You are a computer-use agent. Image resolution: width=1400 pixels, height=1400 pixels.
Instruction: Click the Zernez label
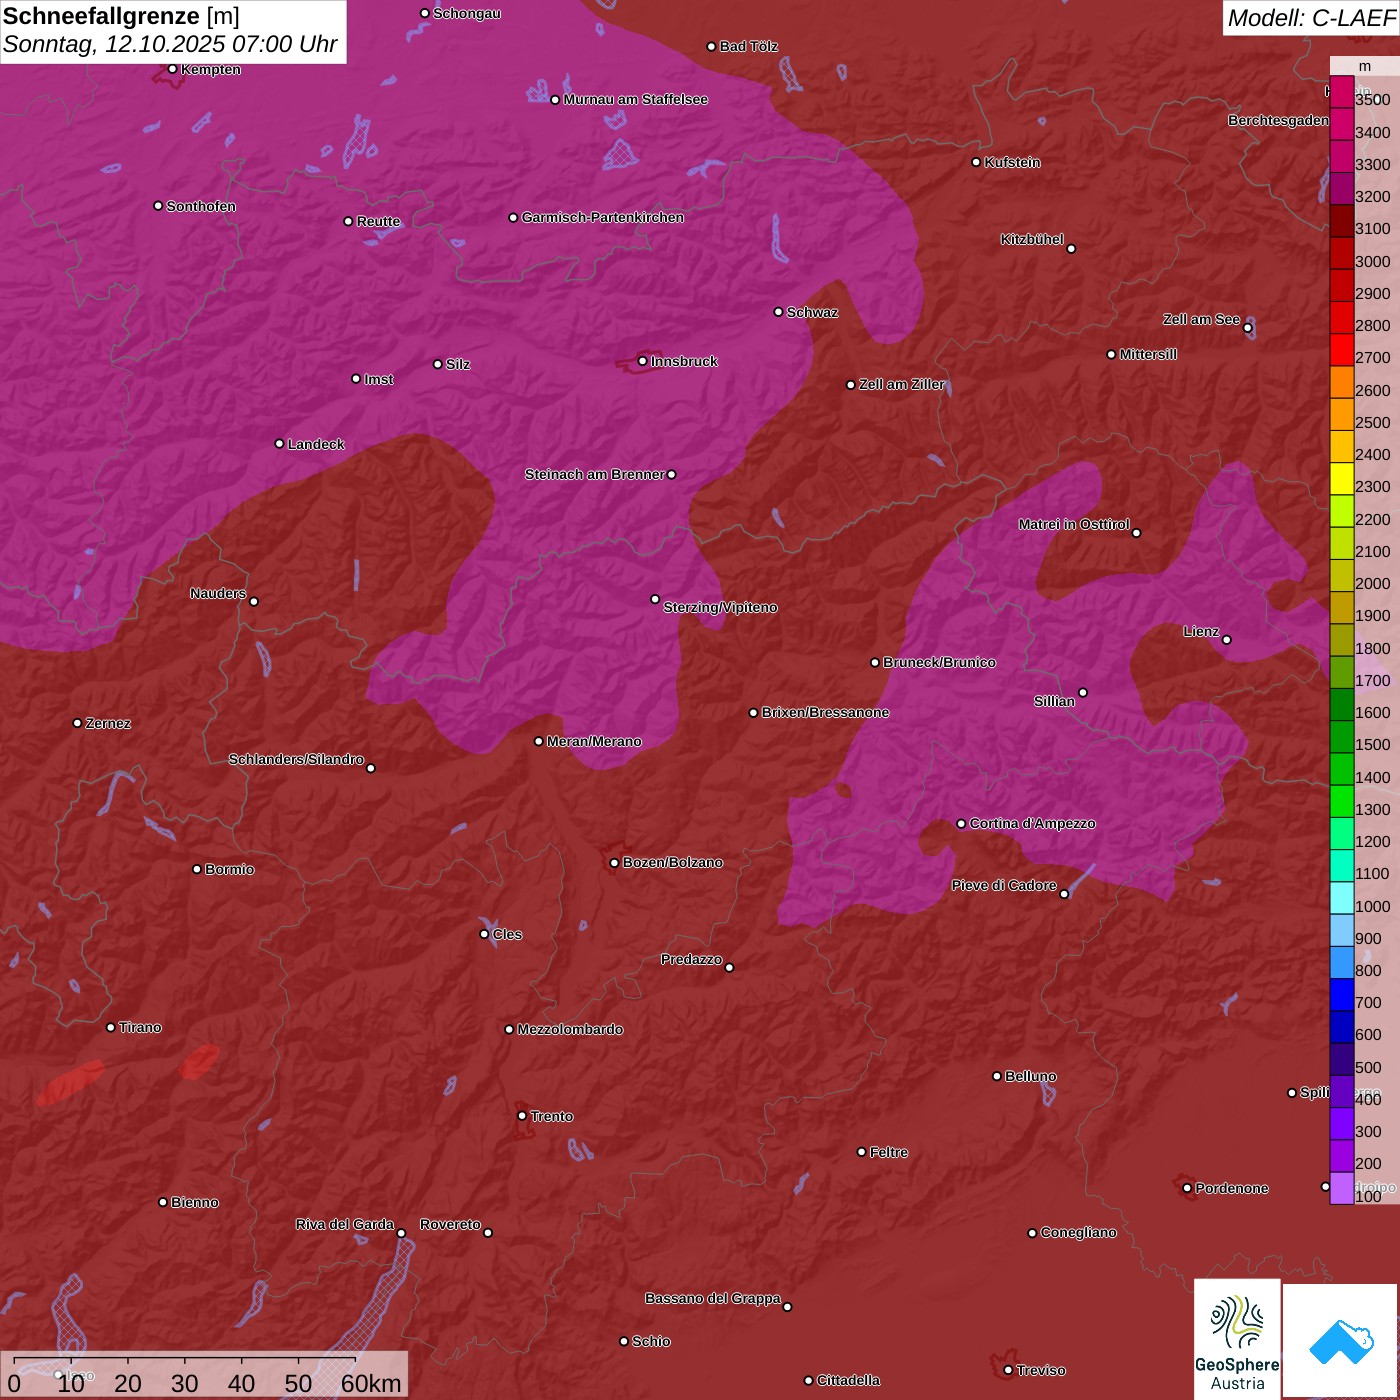(108, 724)
